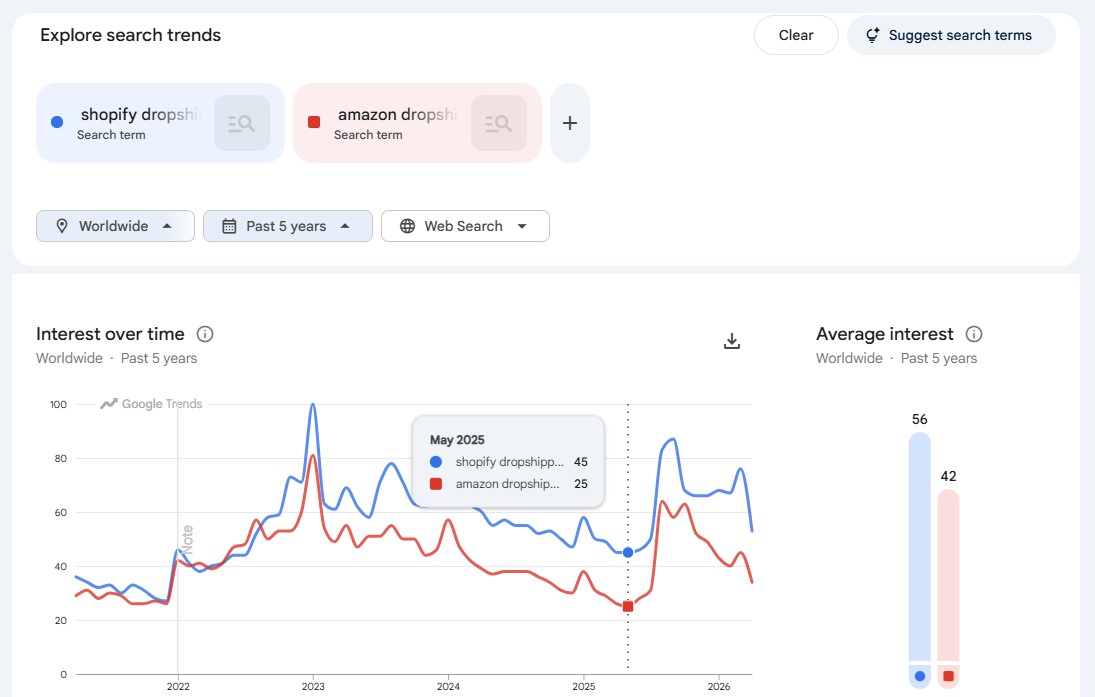The width and height of the screenshot is (1095, 697).
Task: Download the Interest over time chart data
Action: point(732,340)
